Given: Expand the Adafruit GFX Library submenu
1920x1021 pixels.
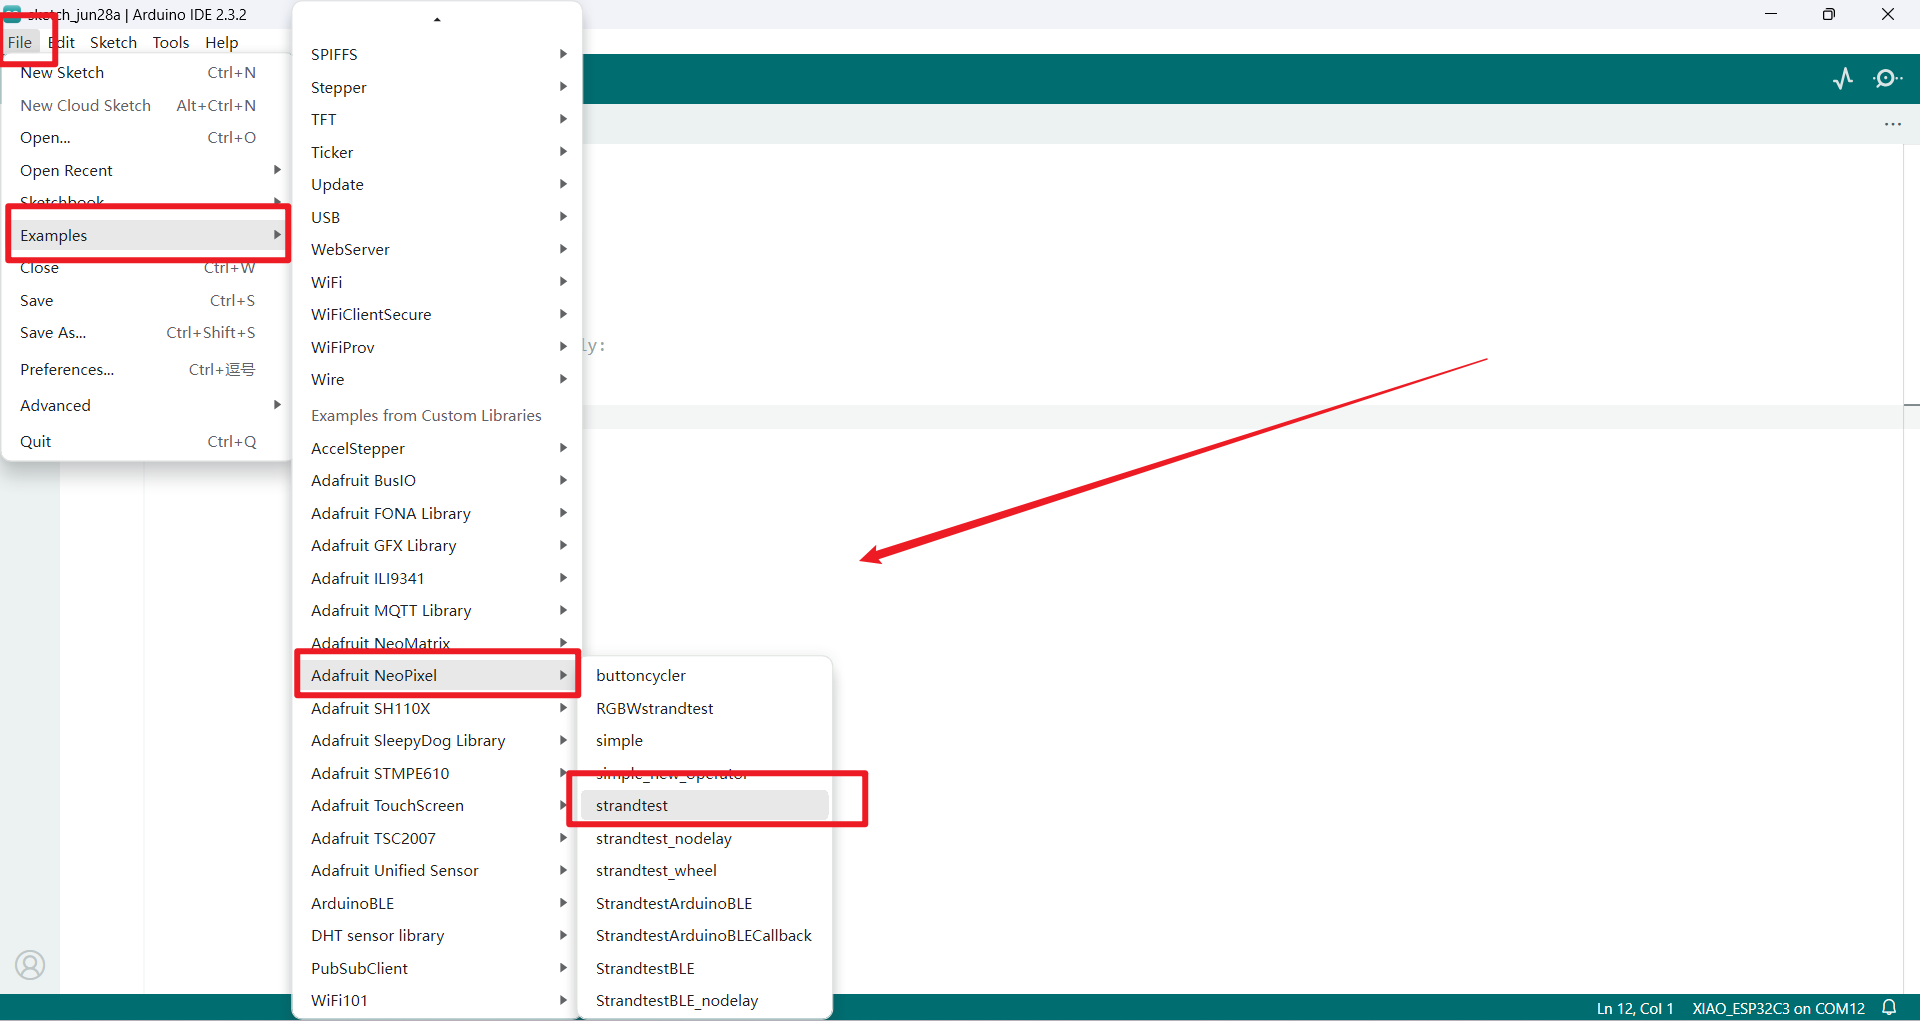Looking at the screenshot, I should click(437, 545).
